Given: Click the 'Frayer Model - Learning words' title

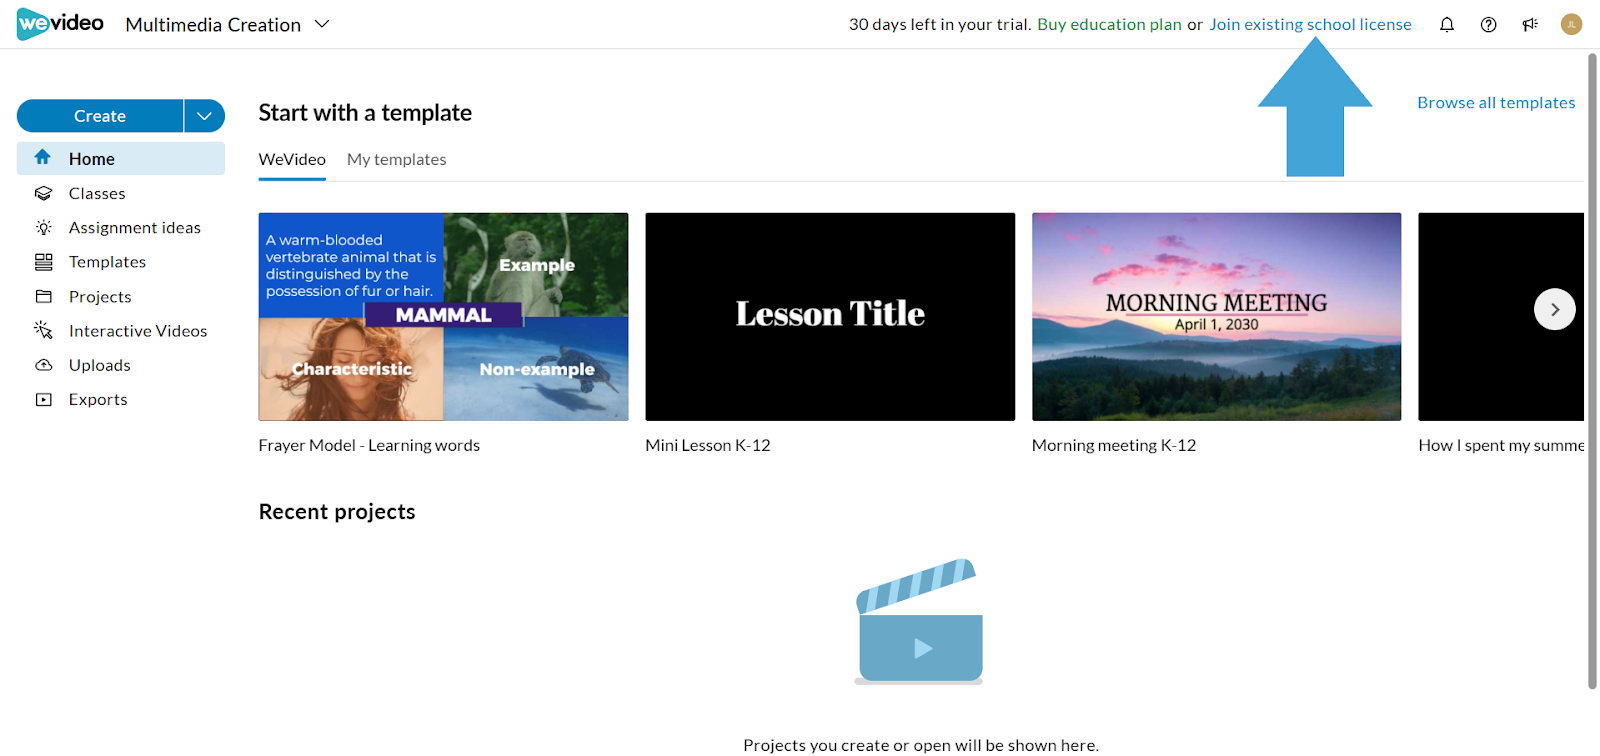Looking at the screenshot, I should tap(369, 446).
